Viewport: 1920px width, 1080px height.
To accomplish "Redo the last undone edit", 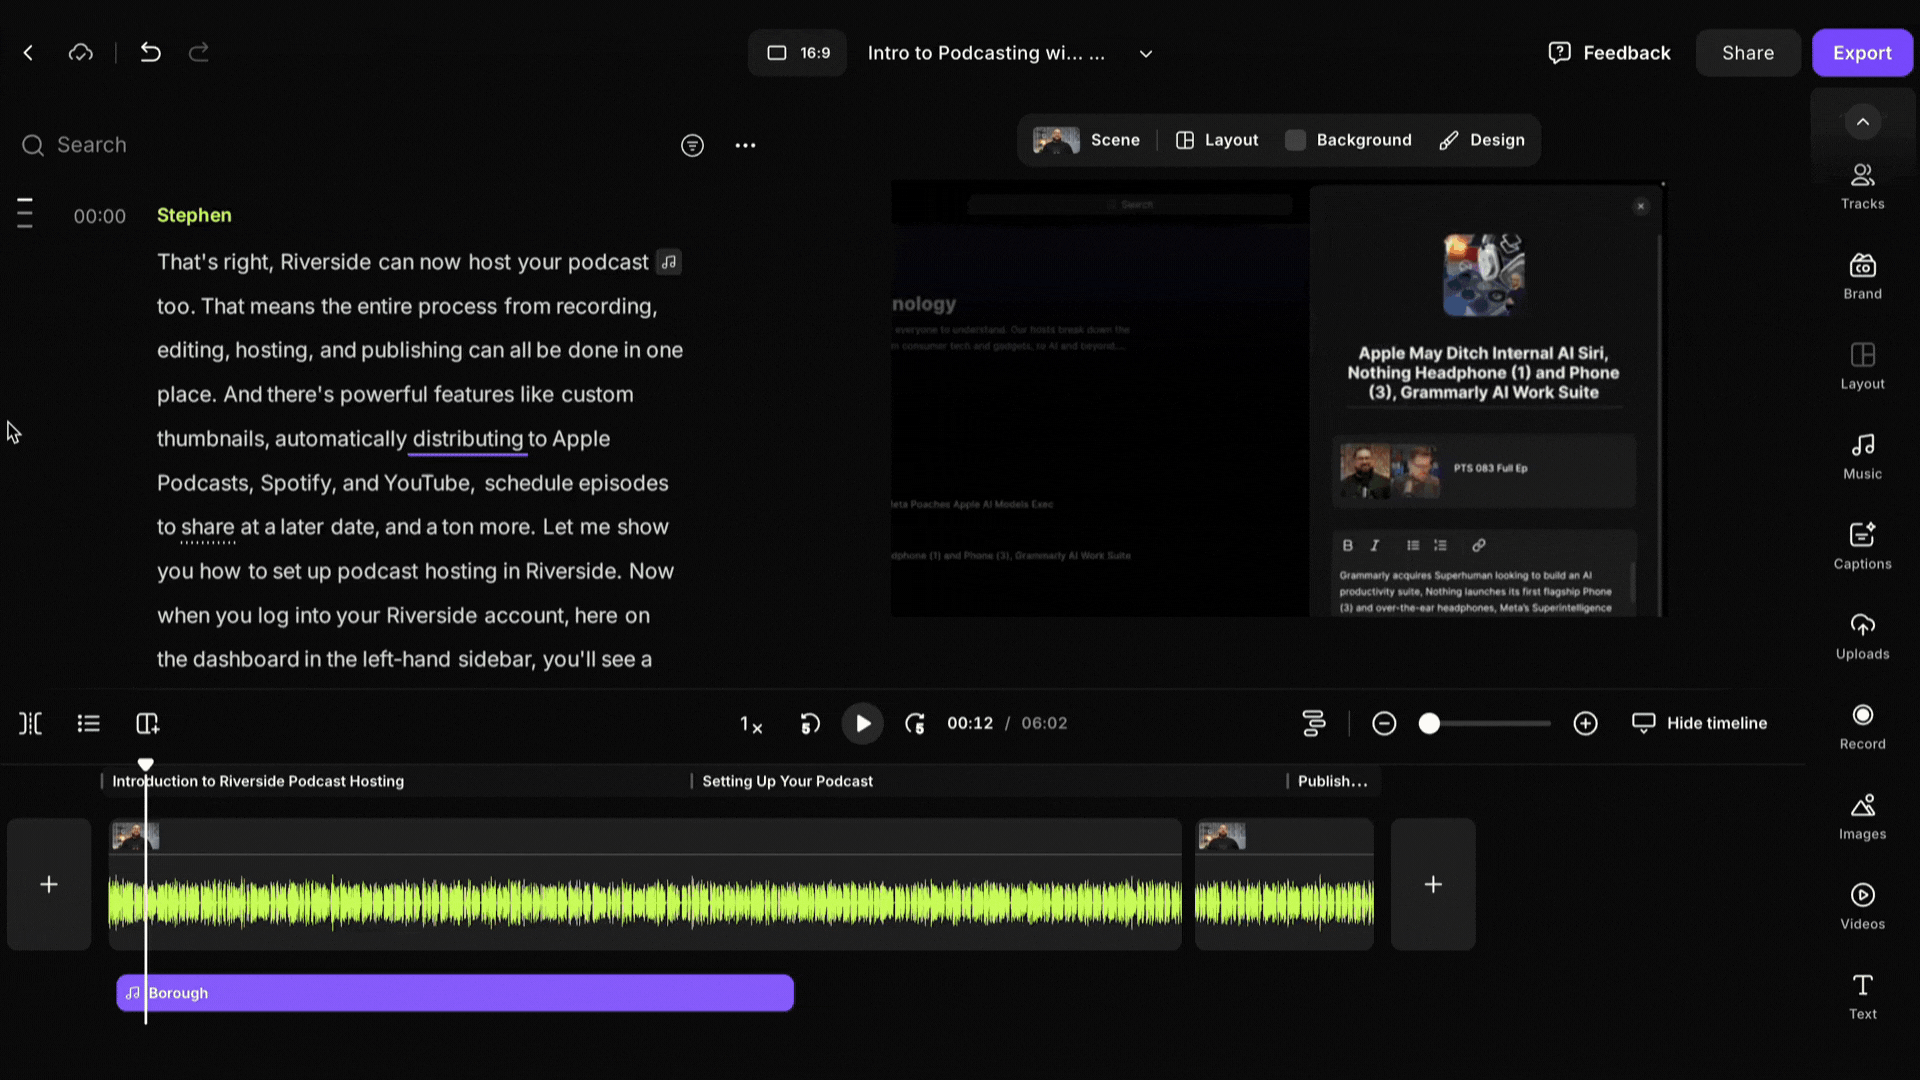I will (x=199, y=53).
